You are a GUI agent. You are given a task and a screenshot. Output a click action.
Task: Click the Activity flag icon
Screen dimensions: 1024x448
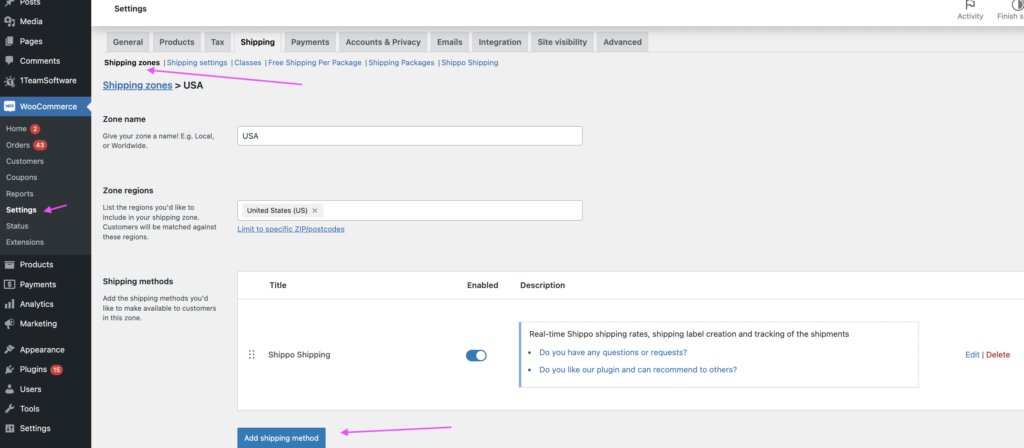[x=970, y=5]
